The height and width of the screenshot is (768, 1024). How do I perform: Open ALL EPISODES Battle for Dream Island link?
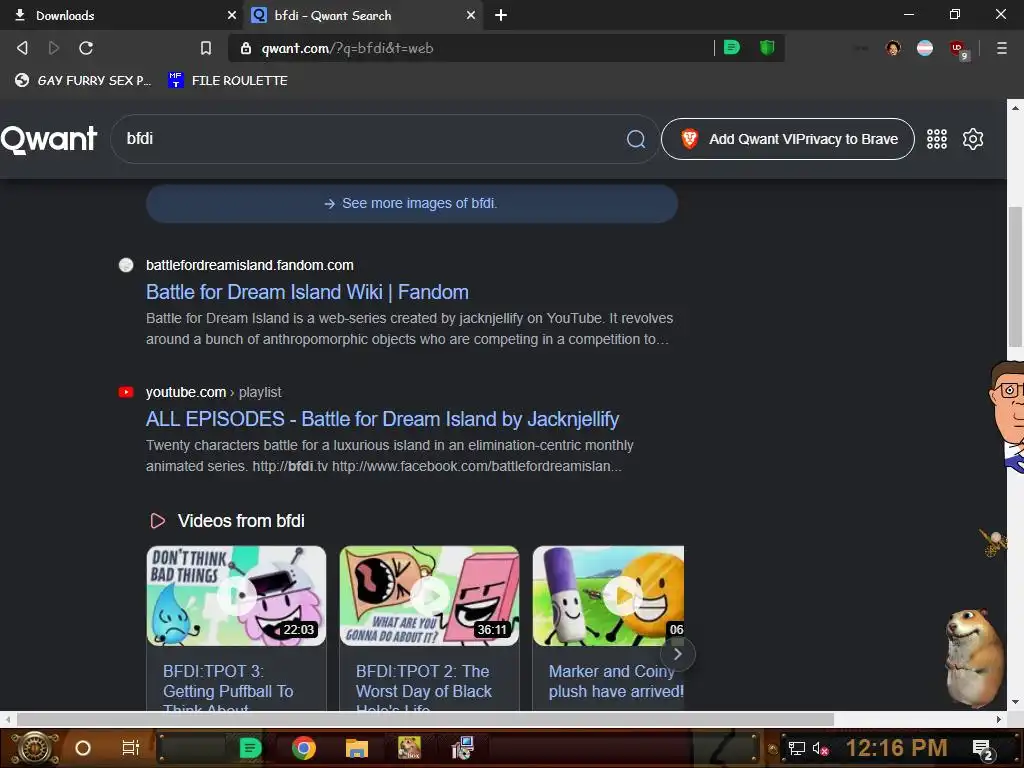coord(382,419)
